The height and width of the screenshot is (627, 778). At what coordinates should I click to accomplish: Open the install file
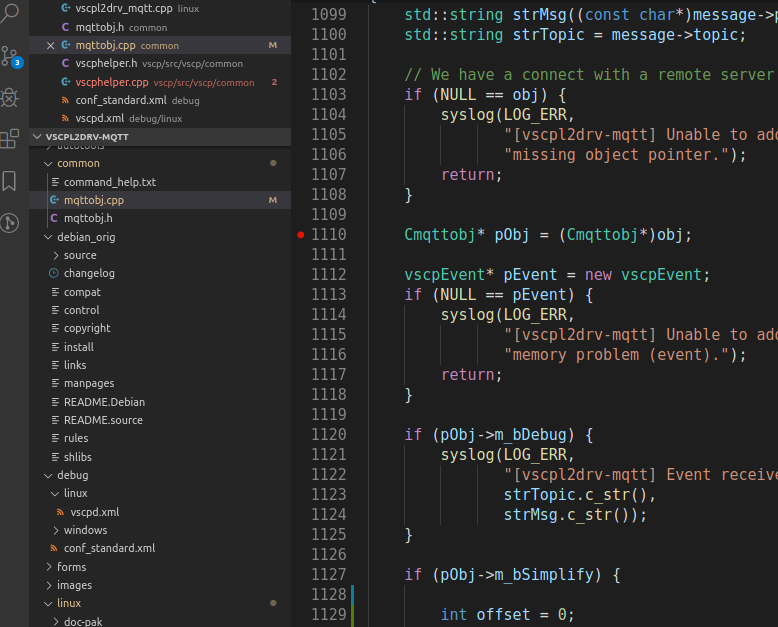pyautogui.click(x=160, y=347)
